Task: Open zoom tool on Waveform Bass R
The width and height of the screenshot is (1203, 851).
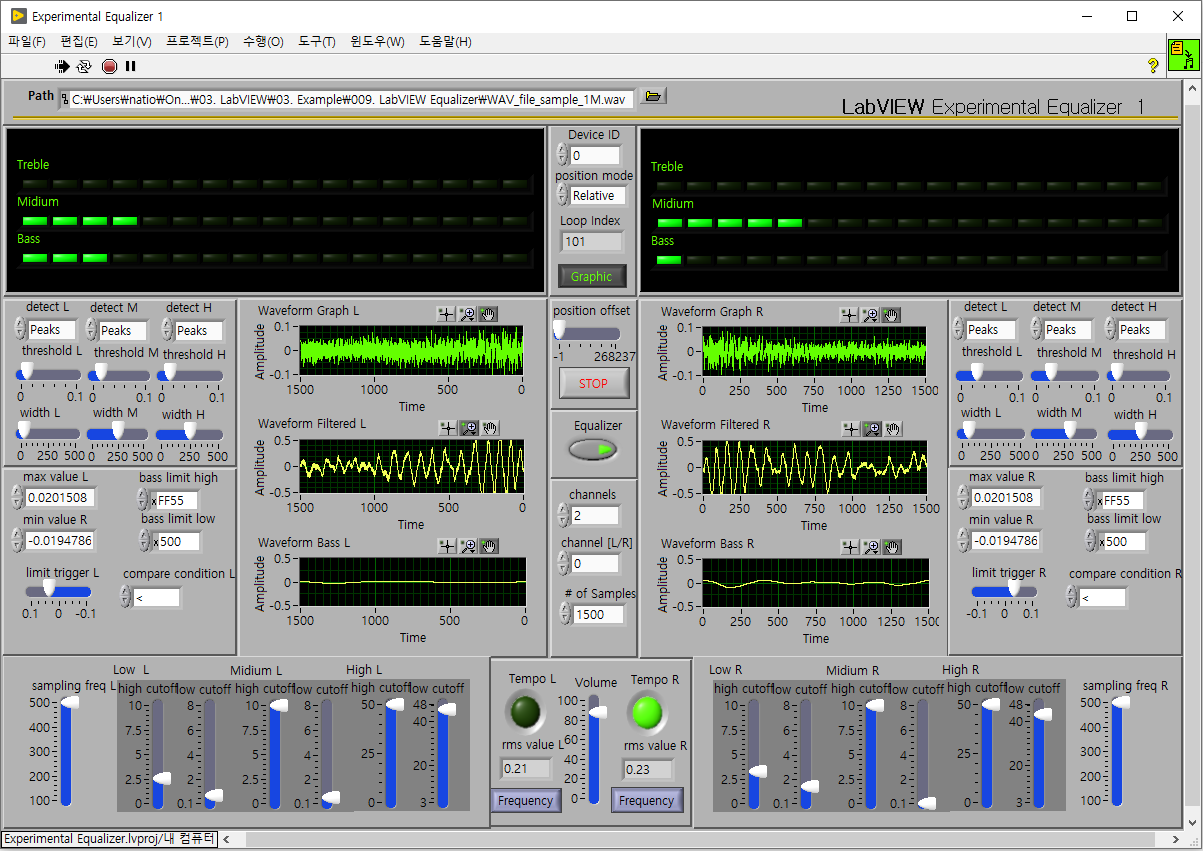Action: click(871, 546)
